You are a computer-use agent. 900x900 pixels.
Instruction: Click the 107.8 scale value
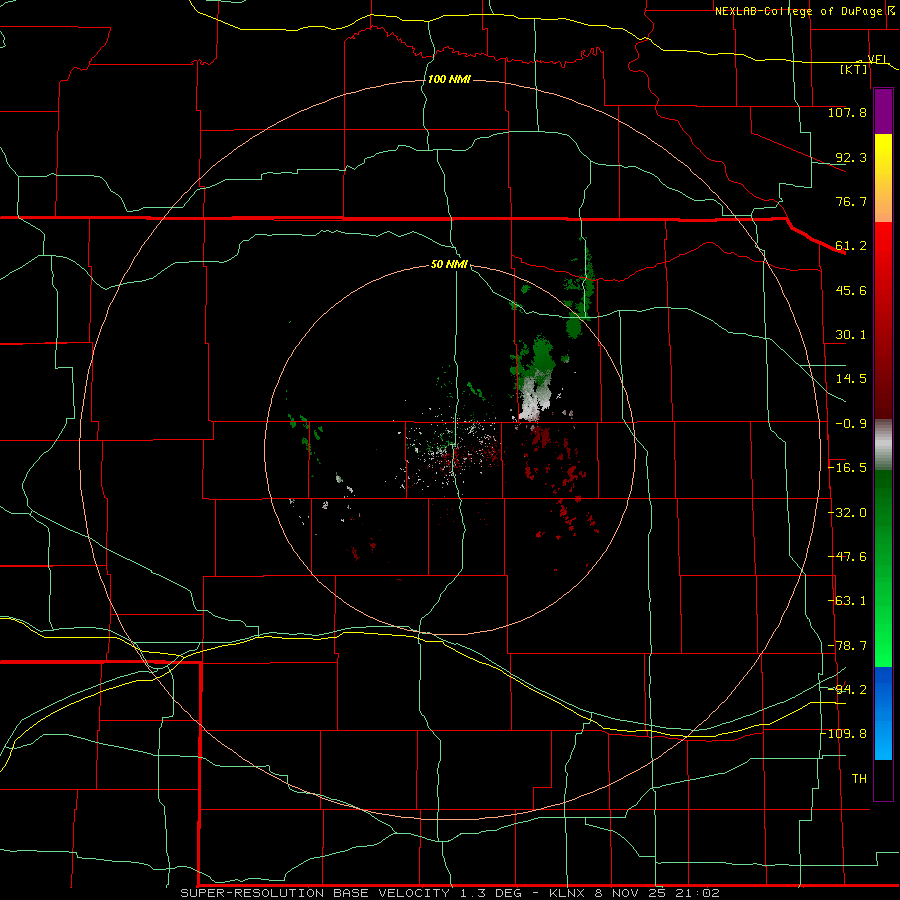tap(847, 112)
